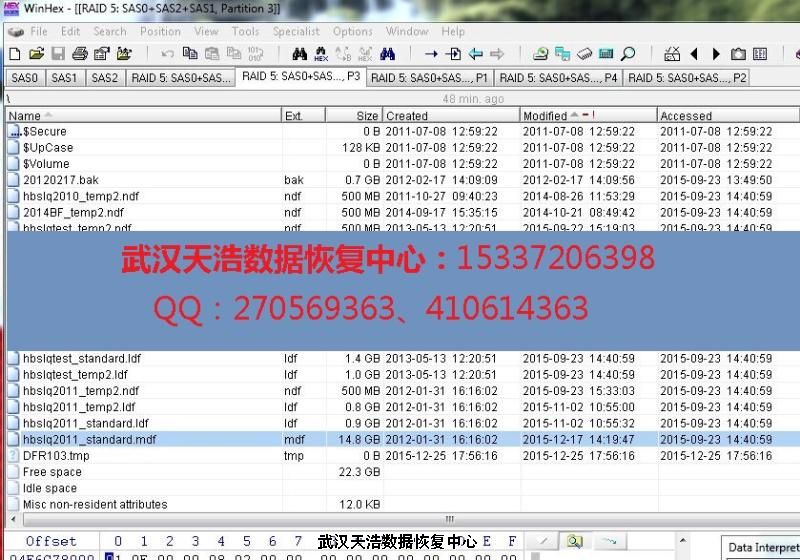Click the Find Text binoculars icon

click(x=299, y=54)
